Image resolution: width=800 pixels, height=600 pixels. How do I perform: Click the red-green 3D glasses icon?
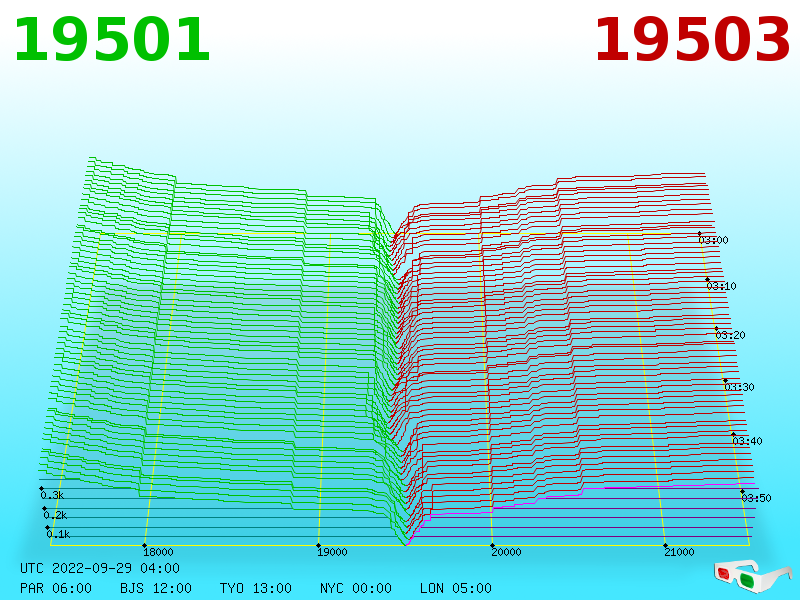coord(752,577)
